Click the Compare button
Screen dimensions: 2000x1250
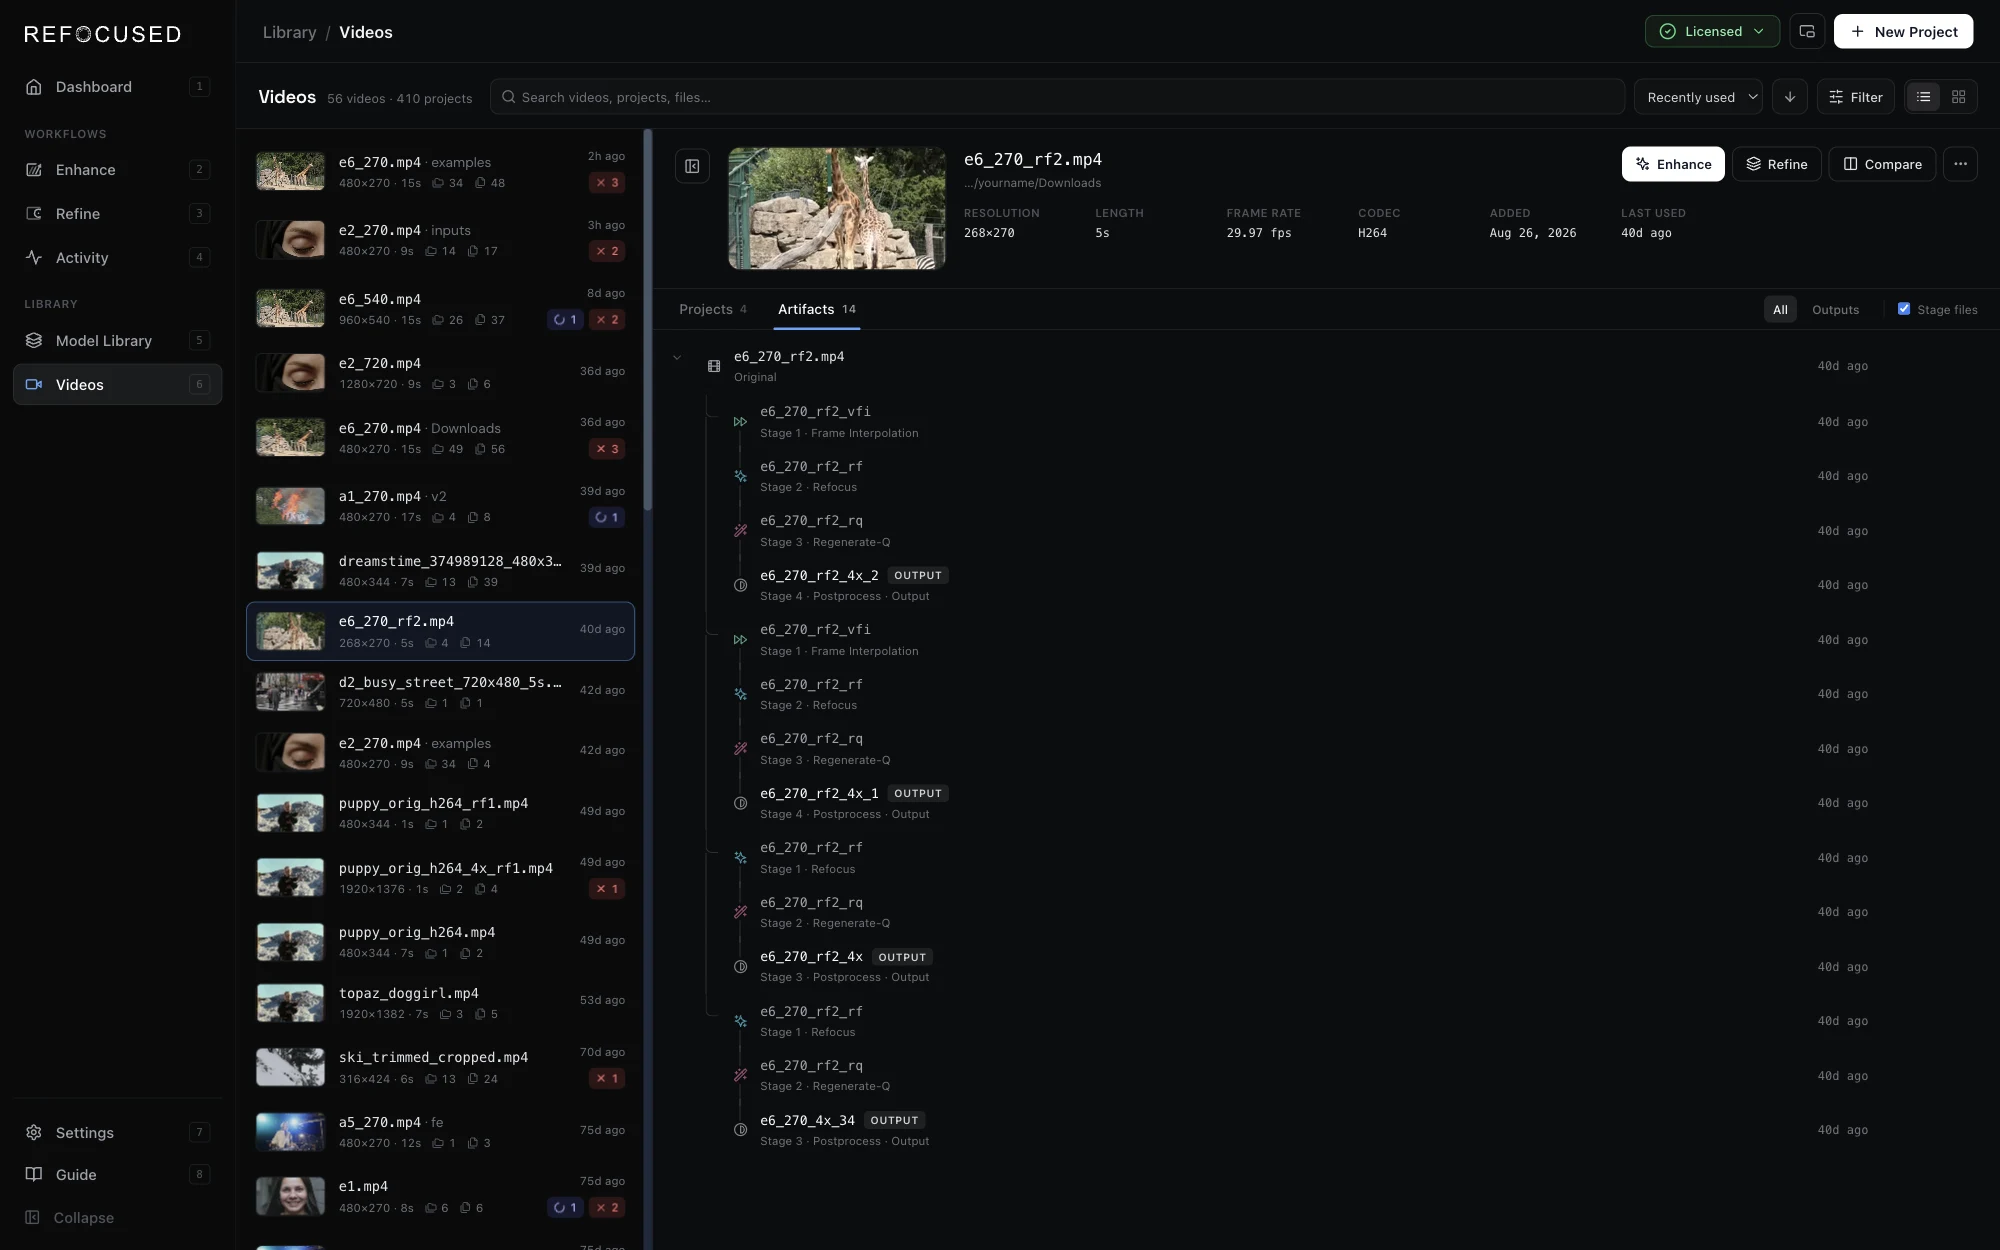pyautogui.click(x=1882, y=164)
